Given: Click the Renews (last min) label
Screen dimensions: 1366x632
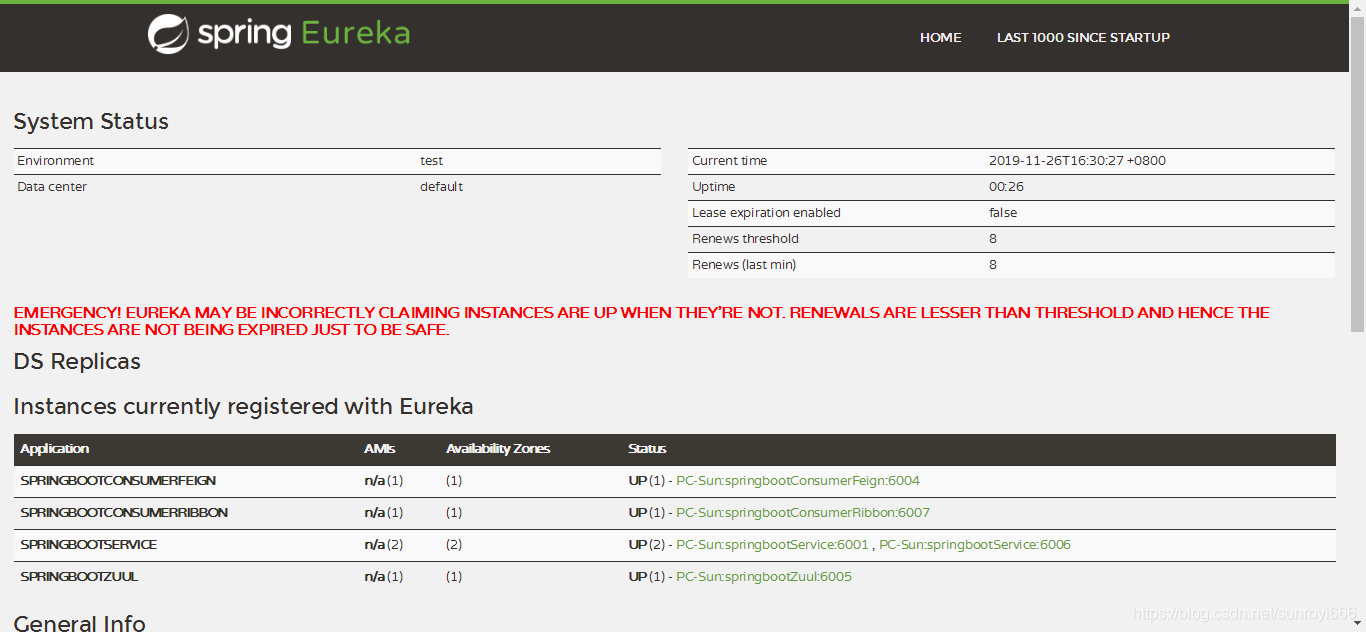Looking at the screenshot, I should tap(744, 265).
